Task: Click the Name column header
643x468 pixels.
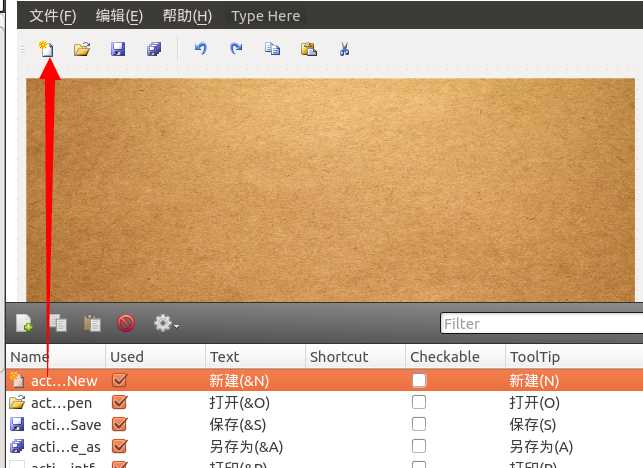Action: coord(56,357)
